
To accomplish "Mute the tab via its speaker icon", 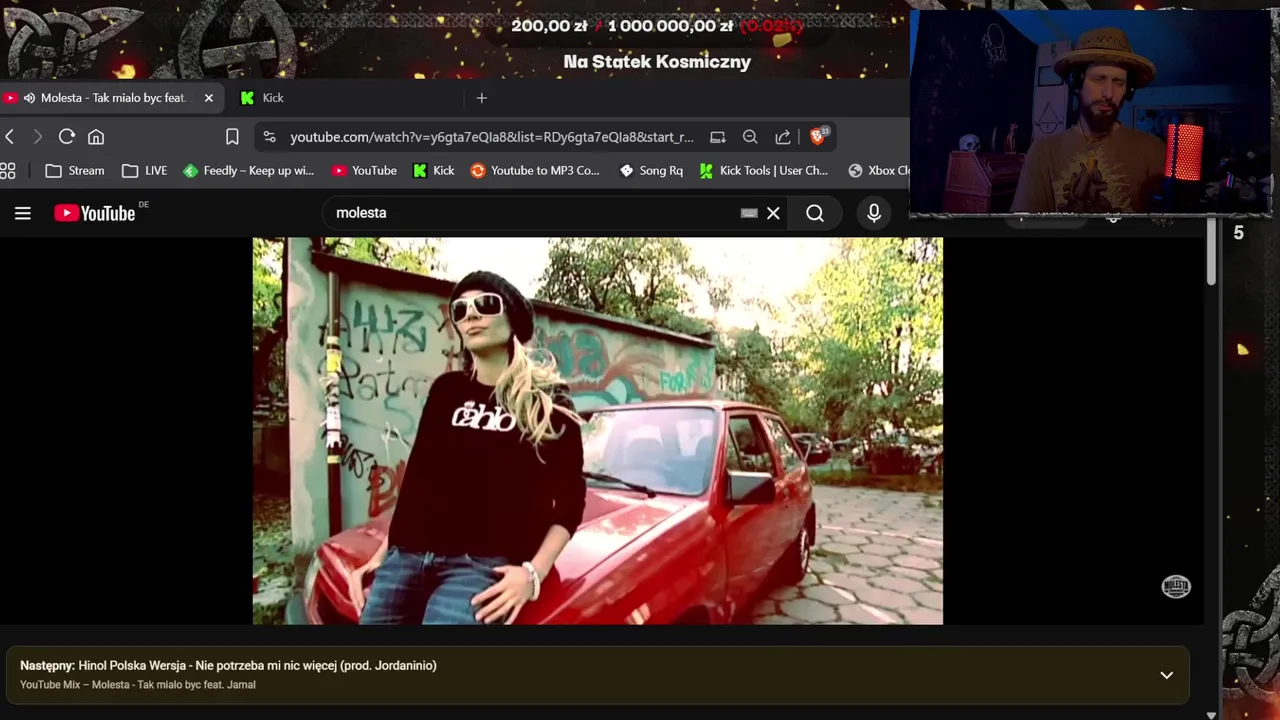I will click(x=29, y=98).
